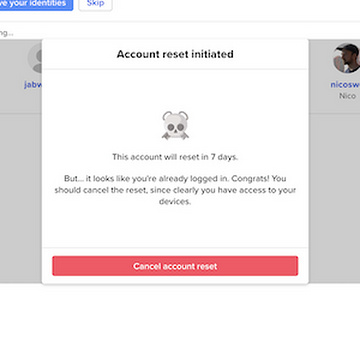Image resolution: width=360 pixels, height=360 pixels.
Task: Click the gray placeholder avatar for jabw
Action: tap(35, 59)
